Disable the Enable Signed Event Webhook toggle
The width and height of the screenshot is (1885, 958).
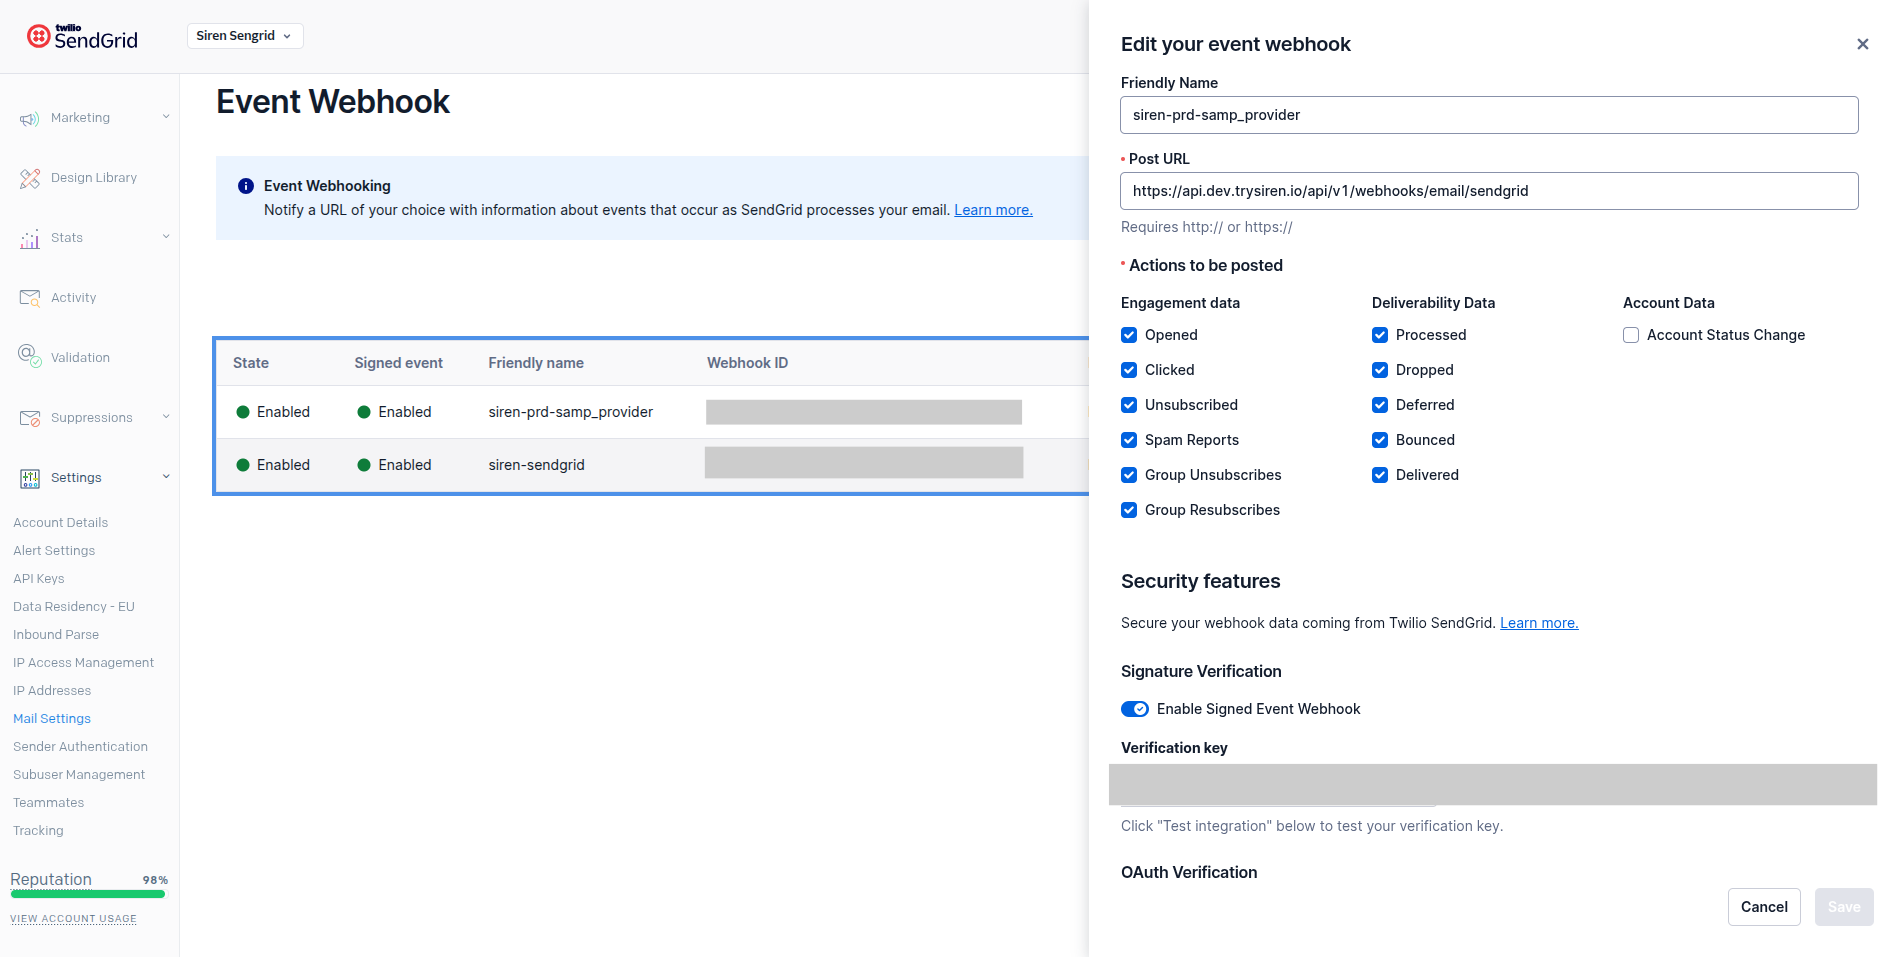click(x=1135, y=709)
